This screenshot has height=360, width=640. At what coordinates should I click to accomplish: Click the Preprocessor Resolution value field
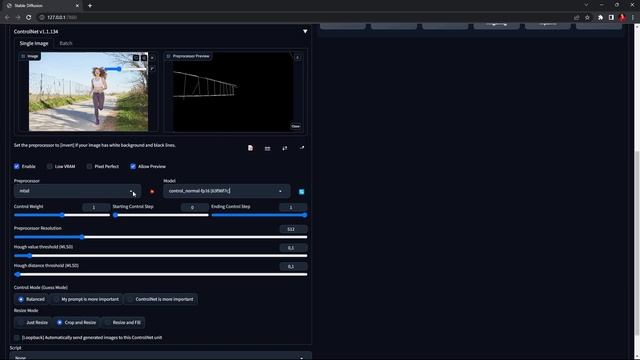(x=293, y=229)
